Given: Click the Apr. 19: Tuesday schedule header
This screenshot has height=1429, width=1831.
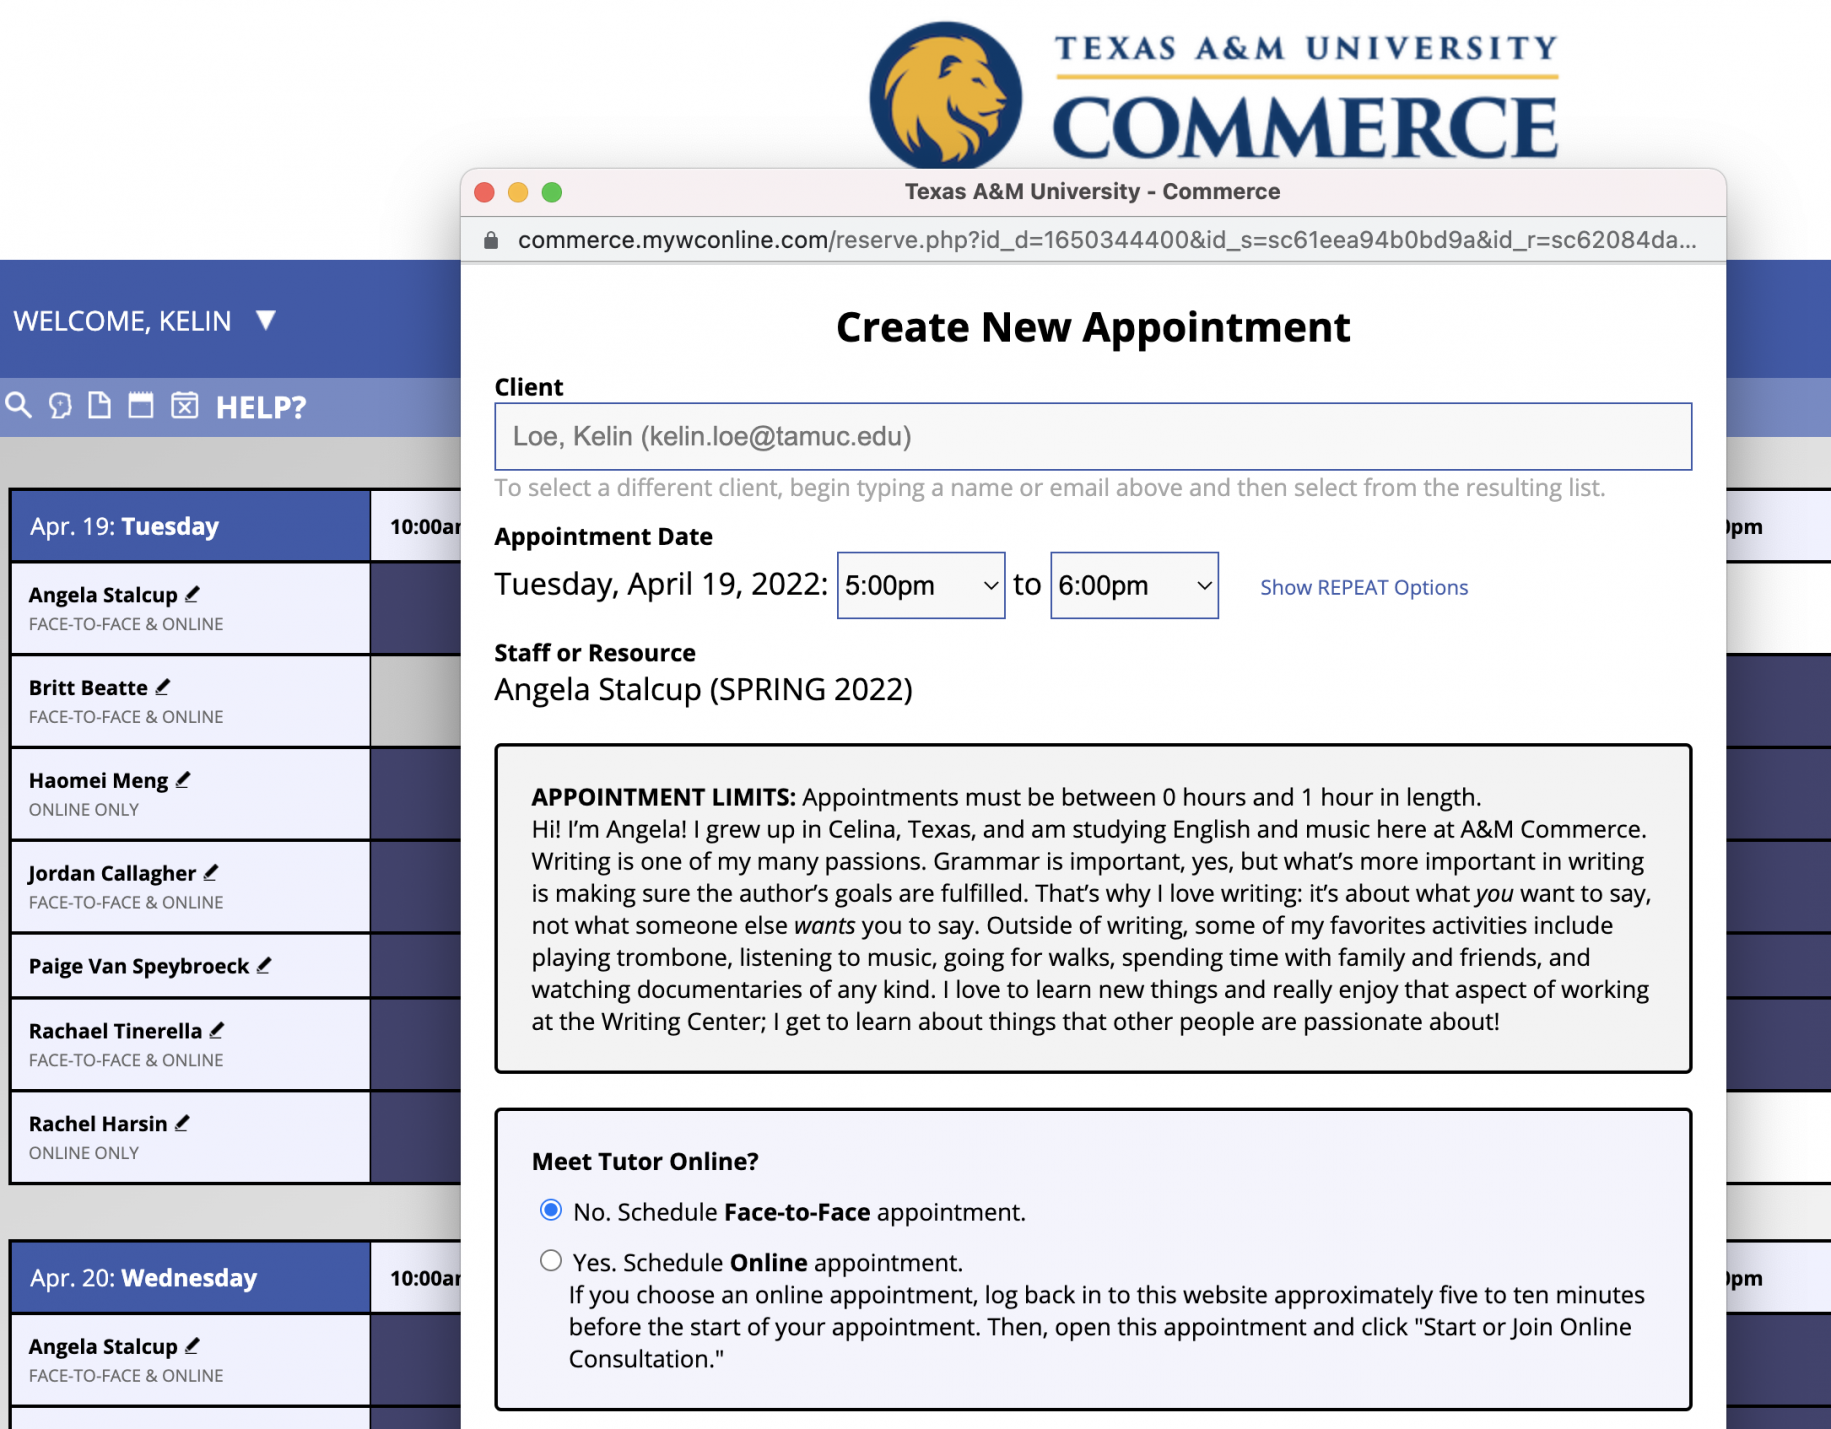Looking at the screenshot, I should click(190, 526).
